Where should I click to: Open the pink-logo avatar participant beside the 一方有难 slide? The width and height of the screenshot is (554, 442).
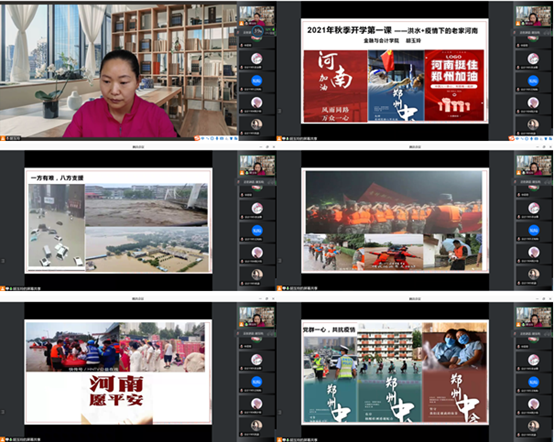tap(257, 208)
